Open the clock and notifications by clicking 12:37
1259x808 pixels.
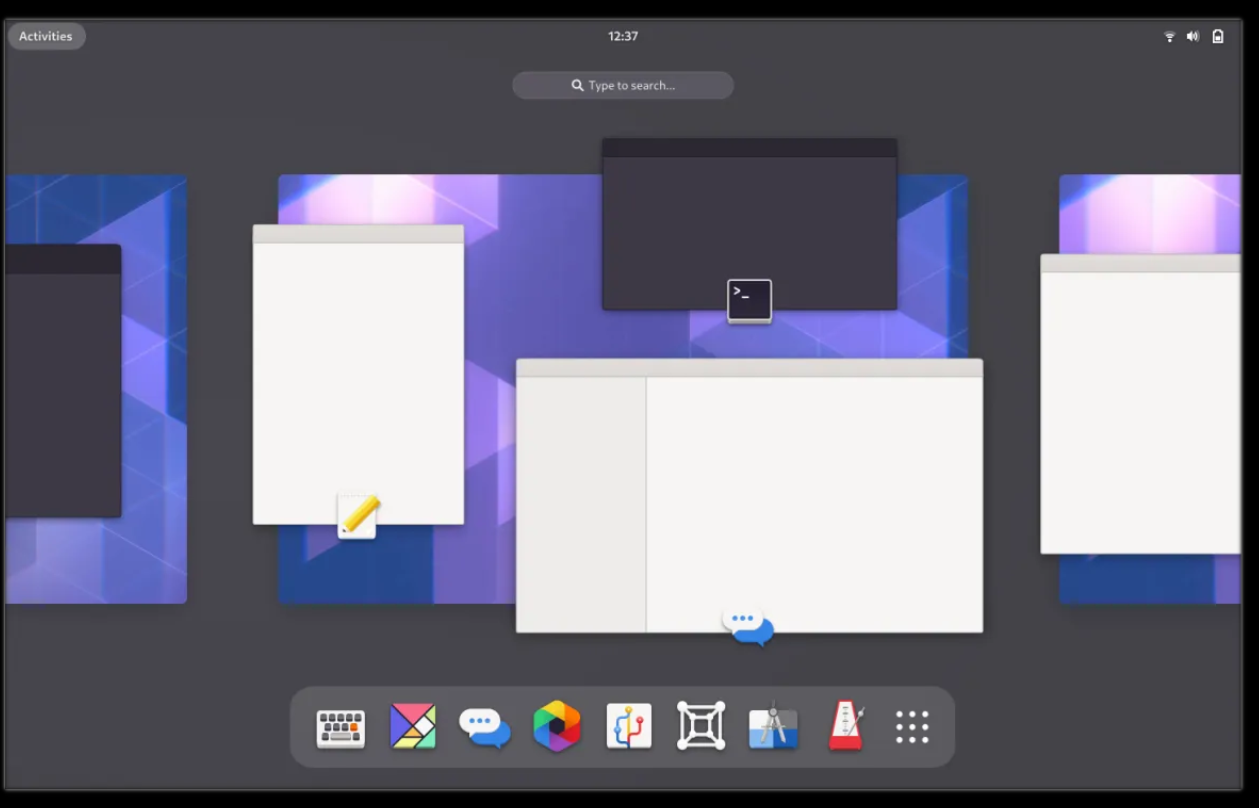tap(623, 36)
